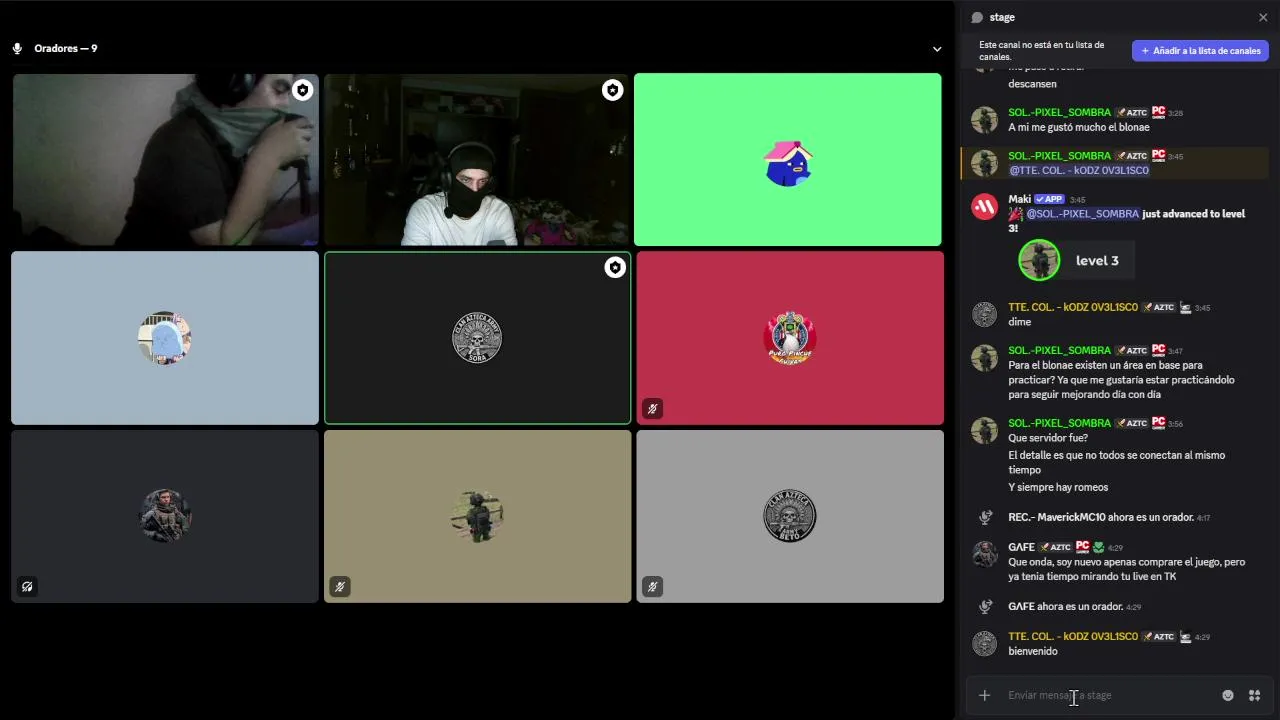
Task: Open the scarf-covered speaker's video tile
Action: point(165,159)
